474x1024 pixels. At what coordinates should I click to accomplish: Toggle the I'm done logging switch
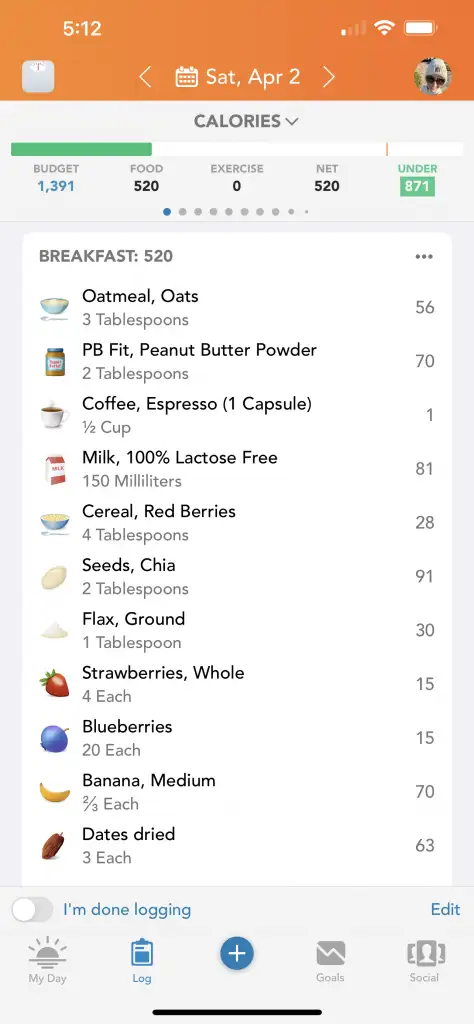click(33, 910)
